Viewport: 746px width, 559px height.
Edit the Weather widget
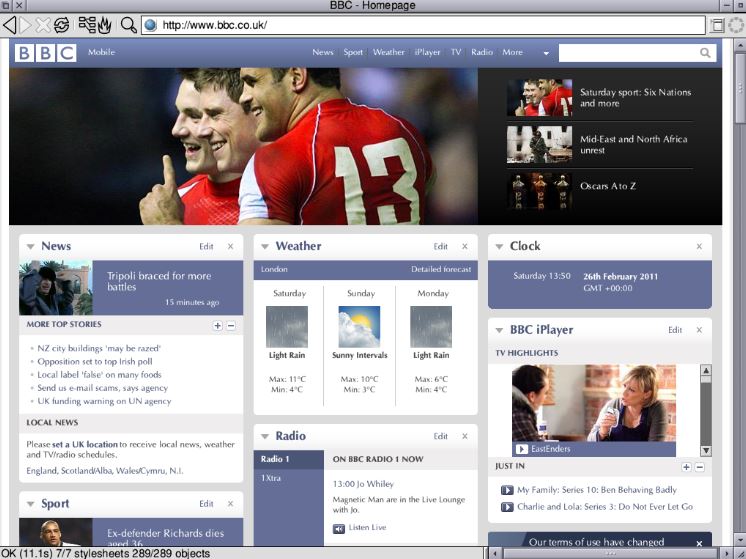tap(441, 246)
